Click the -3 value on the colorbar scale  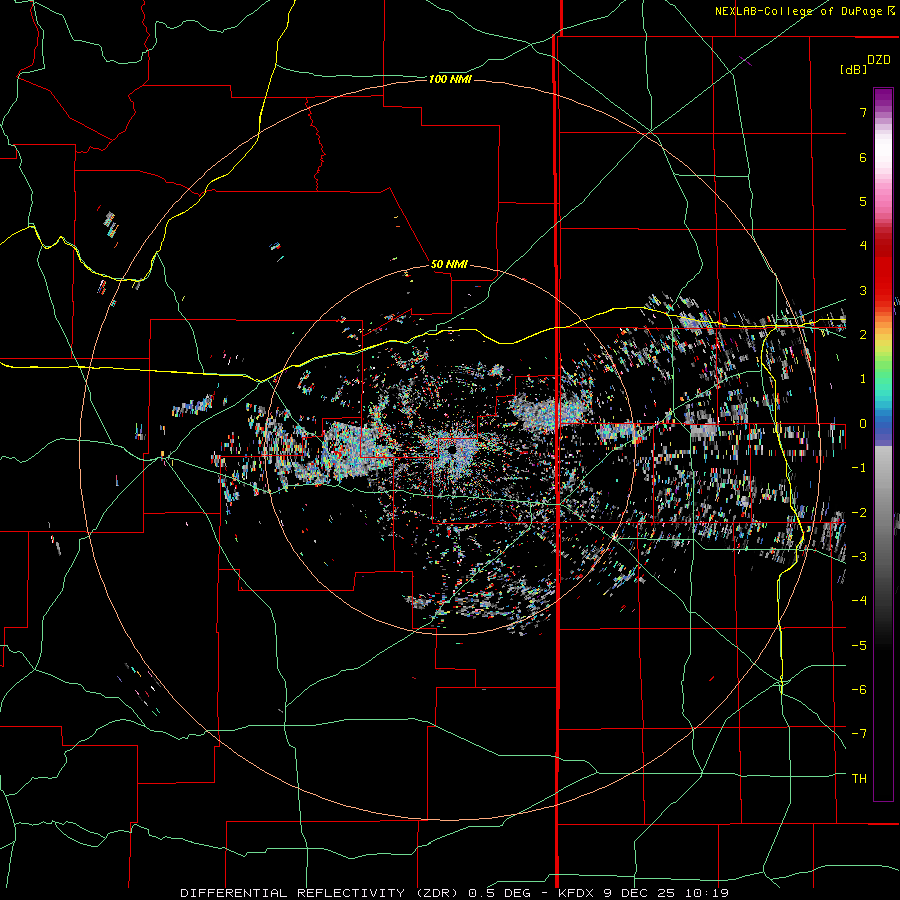pyautogui.click(x=859, y=557)
